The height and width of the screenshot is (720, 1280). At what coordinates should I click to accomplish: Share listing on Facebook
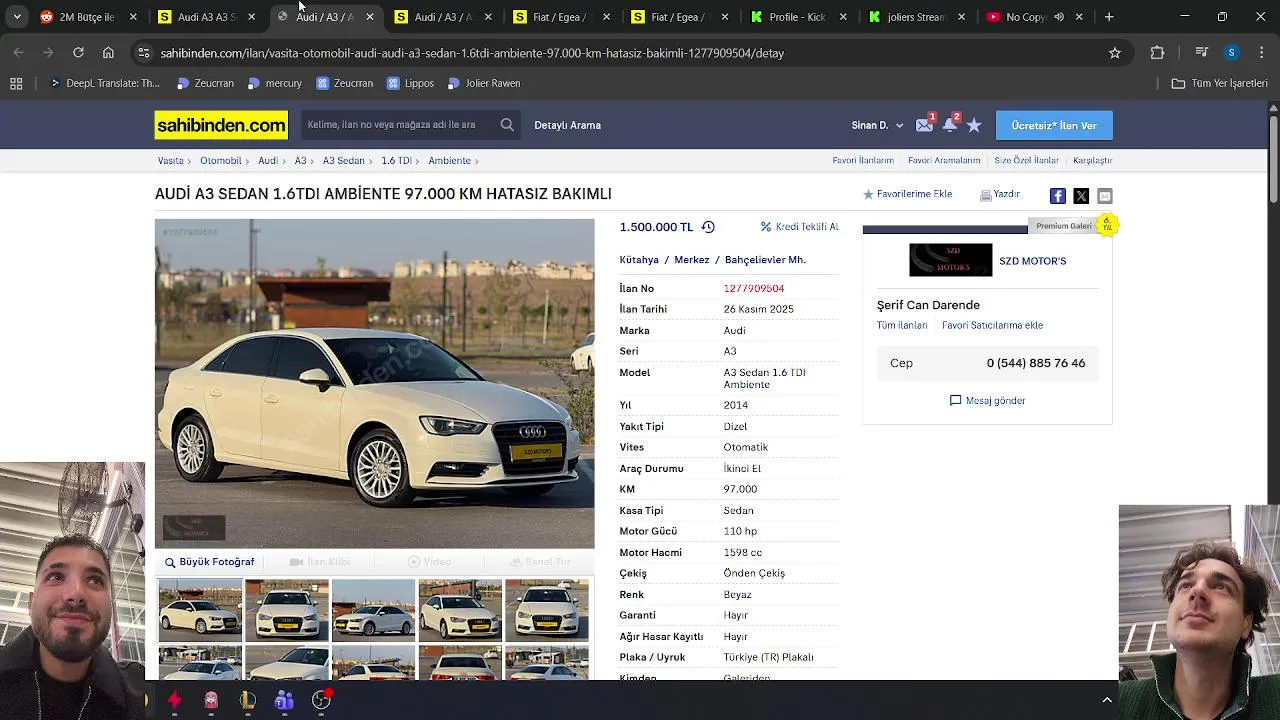tap(1057, 196)
